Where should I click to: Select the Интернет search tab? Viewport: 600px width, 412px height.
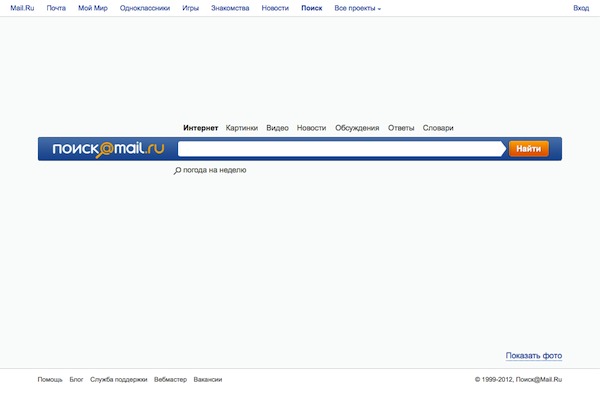(x=201, y=128)
